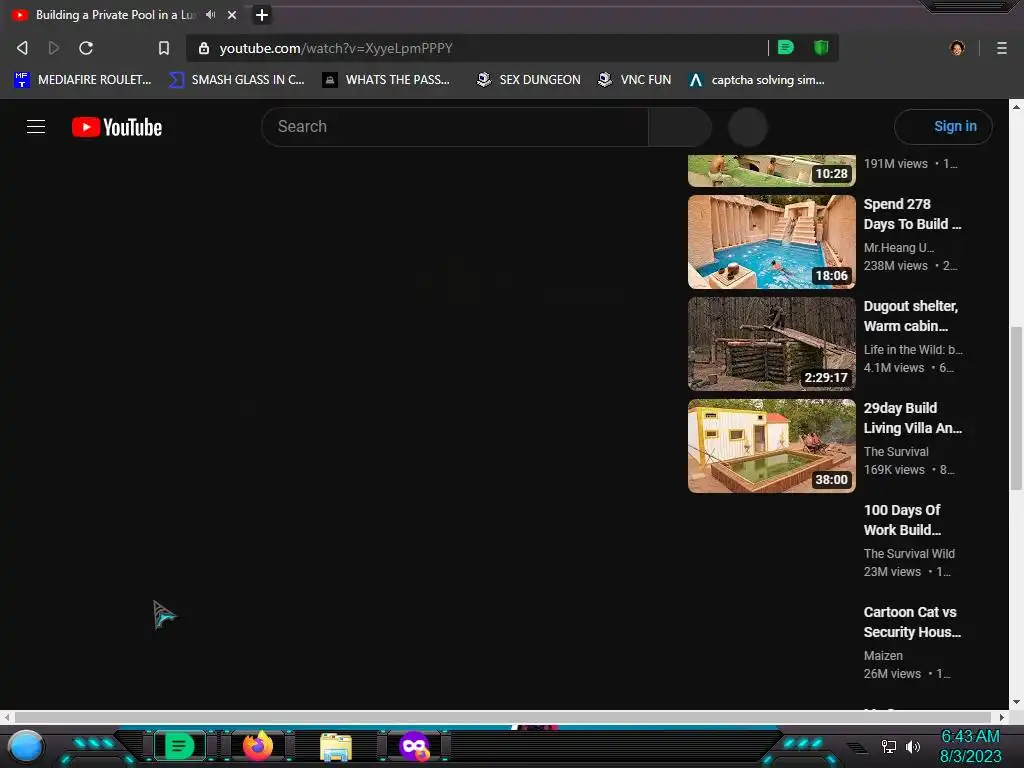Open the SMASH GLASS IN C... bookmark
Screen dimensions: 1024x768
236,80
